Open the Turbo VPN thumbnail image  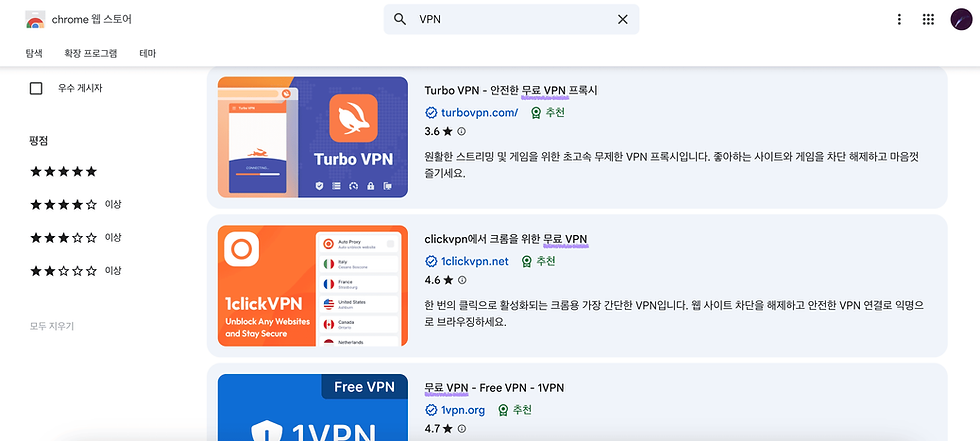(312, 137)
